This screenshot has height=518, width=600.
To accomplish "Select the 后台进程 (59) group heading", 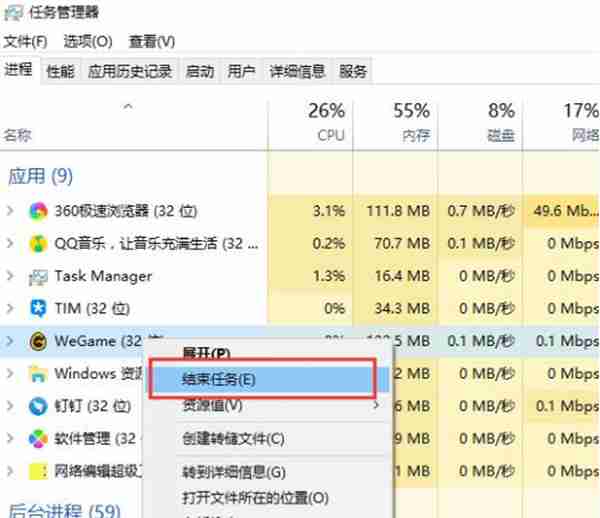I will coord(64,510).
